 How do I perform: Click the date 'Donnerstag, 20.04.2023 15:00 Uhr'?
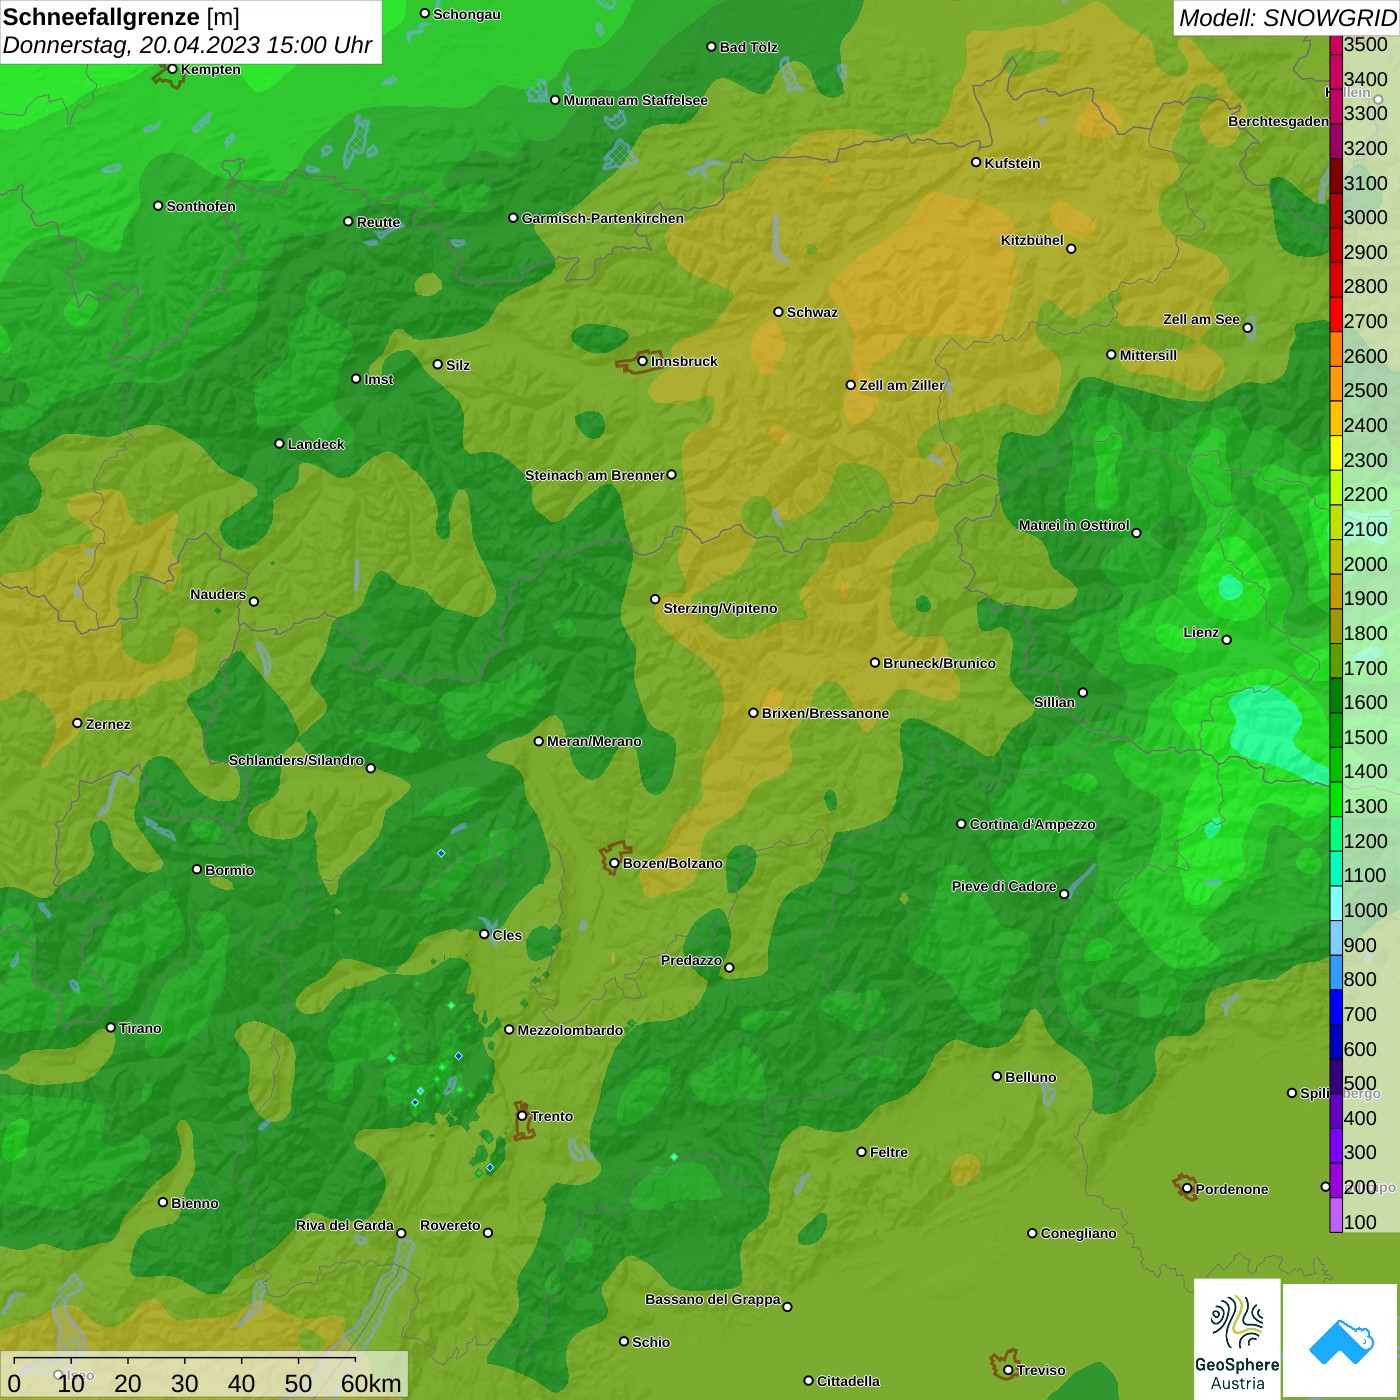click(187, 45)
